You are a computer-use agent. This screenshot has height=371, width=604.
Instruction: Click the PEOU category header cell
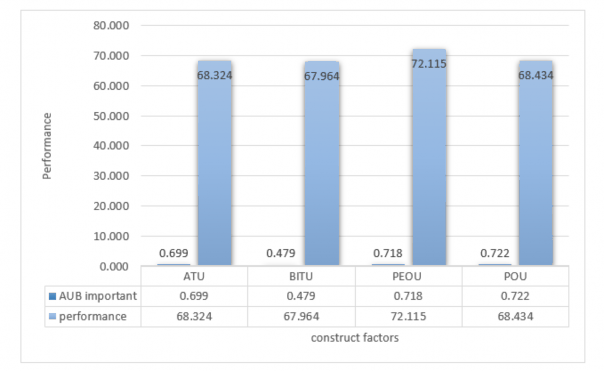(408, 276)
